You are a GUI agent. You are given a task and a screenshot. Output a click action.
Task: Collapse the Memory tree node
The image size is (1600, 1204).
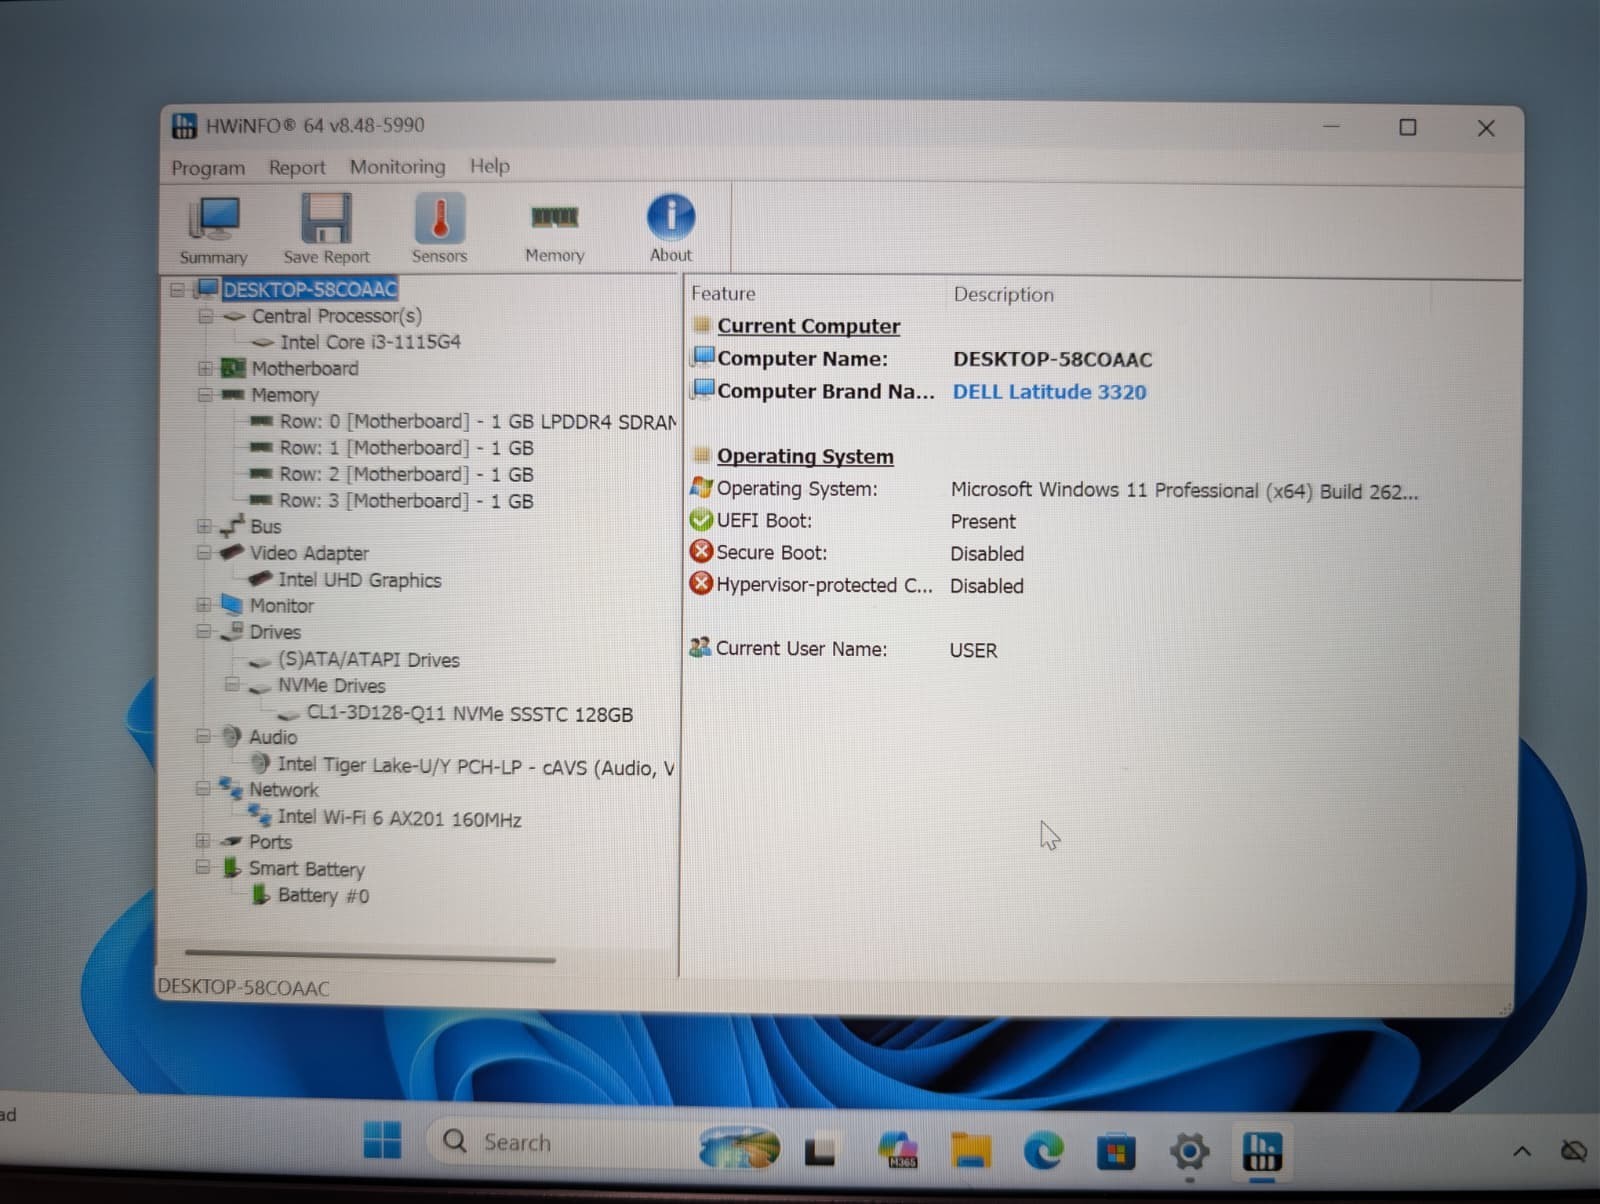205,395
